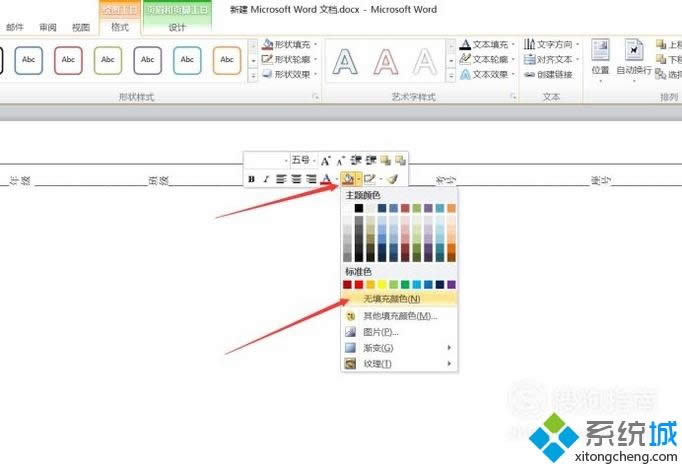The width and height of the screenshot is (682, 467).
Task: Open the Design (设计) ribbon tab
Action: click(x=177, y=28)
